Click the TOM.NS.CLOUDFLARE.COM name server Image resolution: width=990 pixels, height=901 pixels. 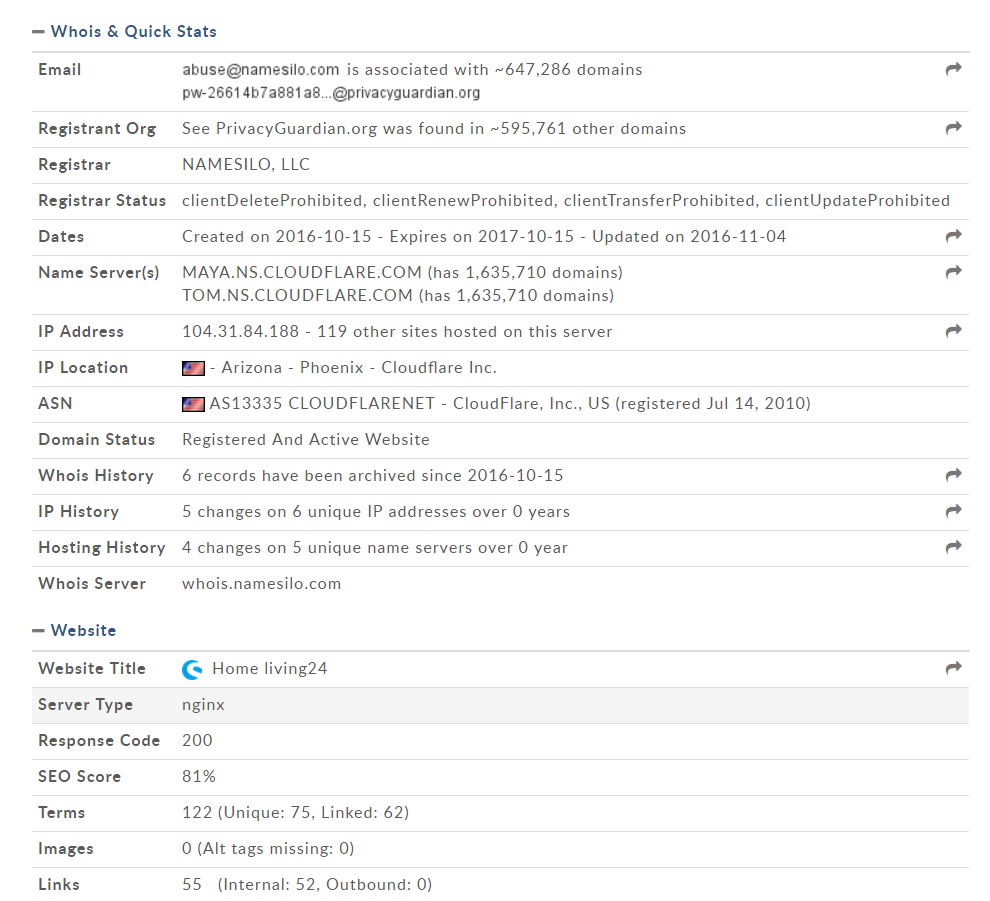[297, 295]
